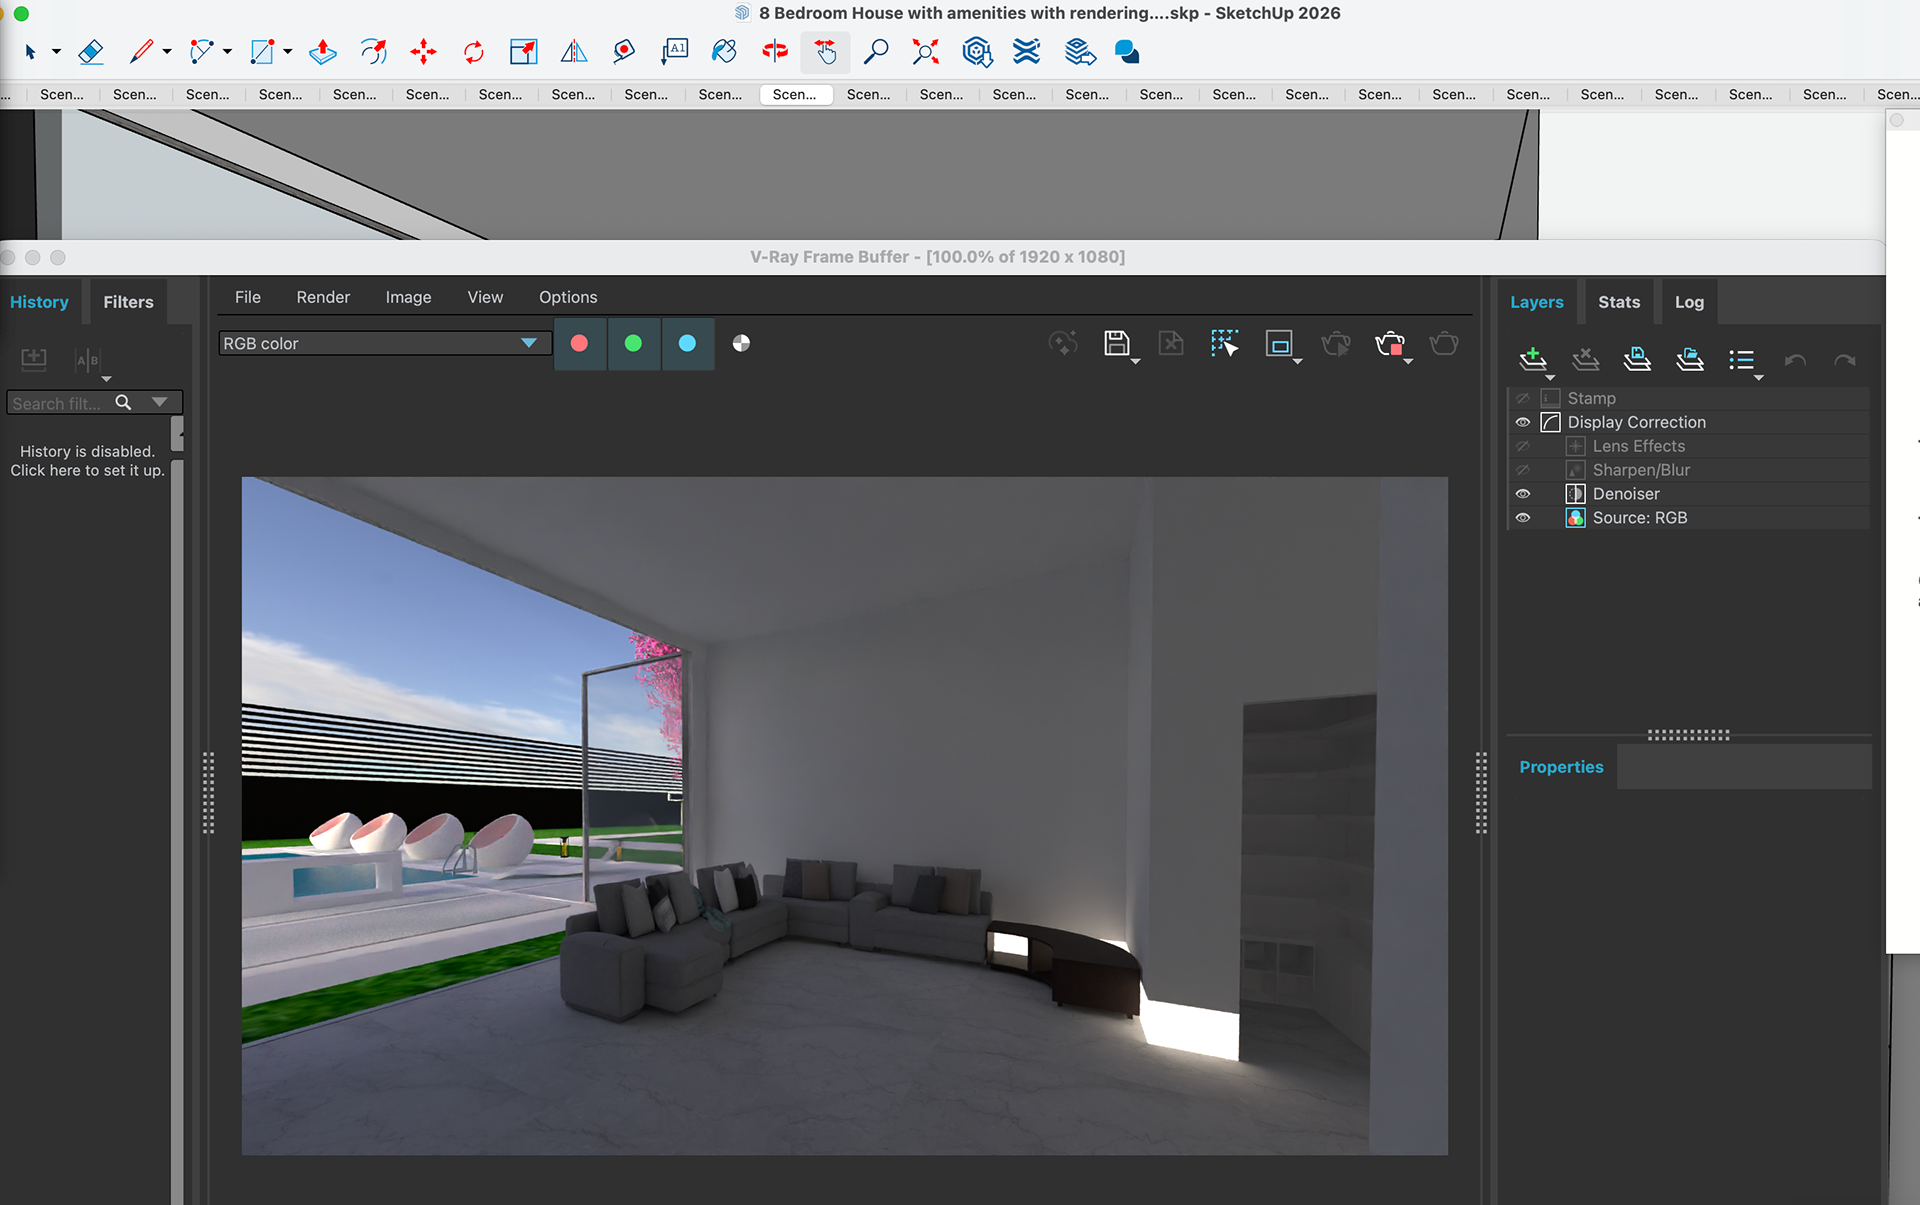This screenshot has width=1920, height=1205.
Task: Hide the Source: RGB layer
Action: coord(1523,518)
